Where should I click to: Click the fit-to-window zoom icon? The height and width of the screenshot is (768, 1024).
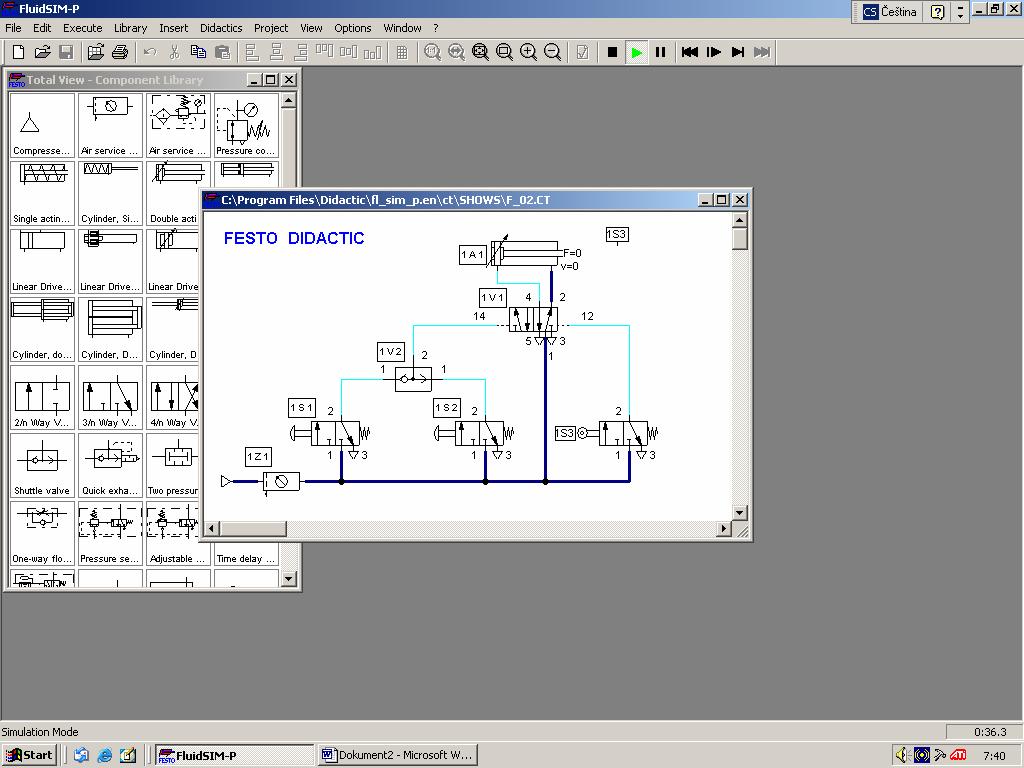[x=480, y=52]
